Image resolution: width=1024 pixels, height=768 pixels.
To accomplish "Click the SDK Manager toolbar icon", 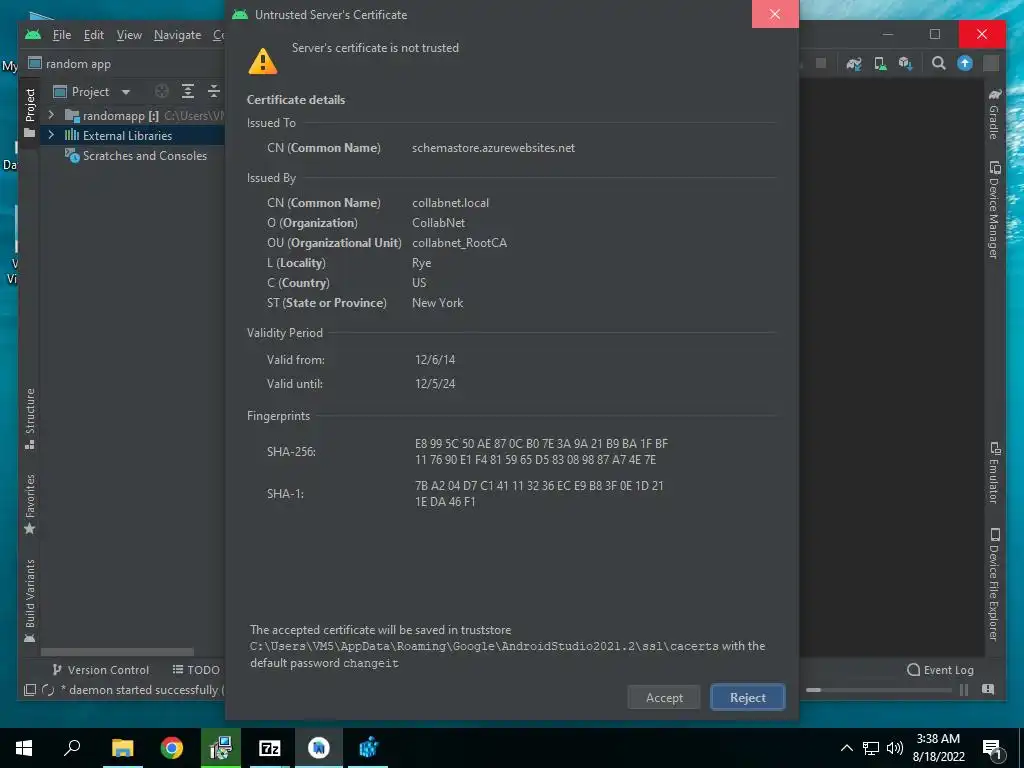I will 905,63.
